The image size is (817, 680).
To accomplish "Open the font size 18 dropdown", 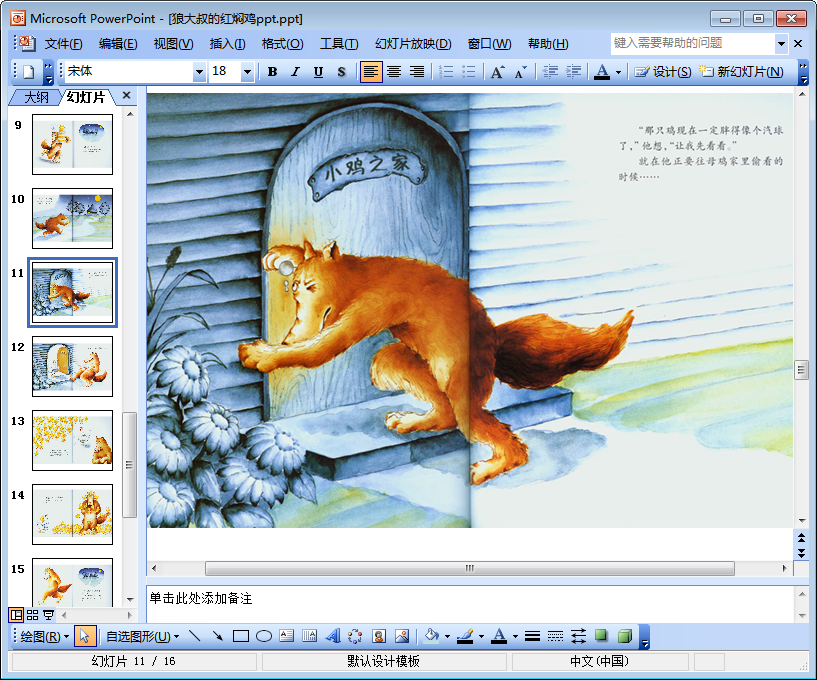I will [x=247, y=72].
